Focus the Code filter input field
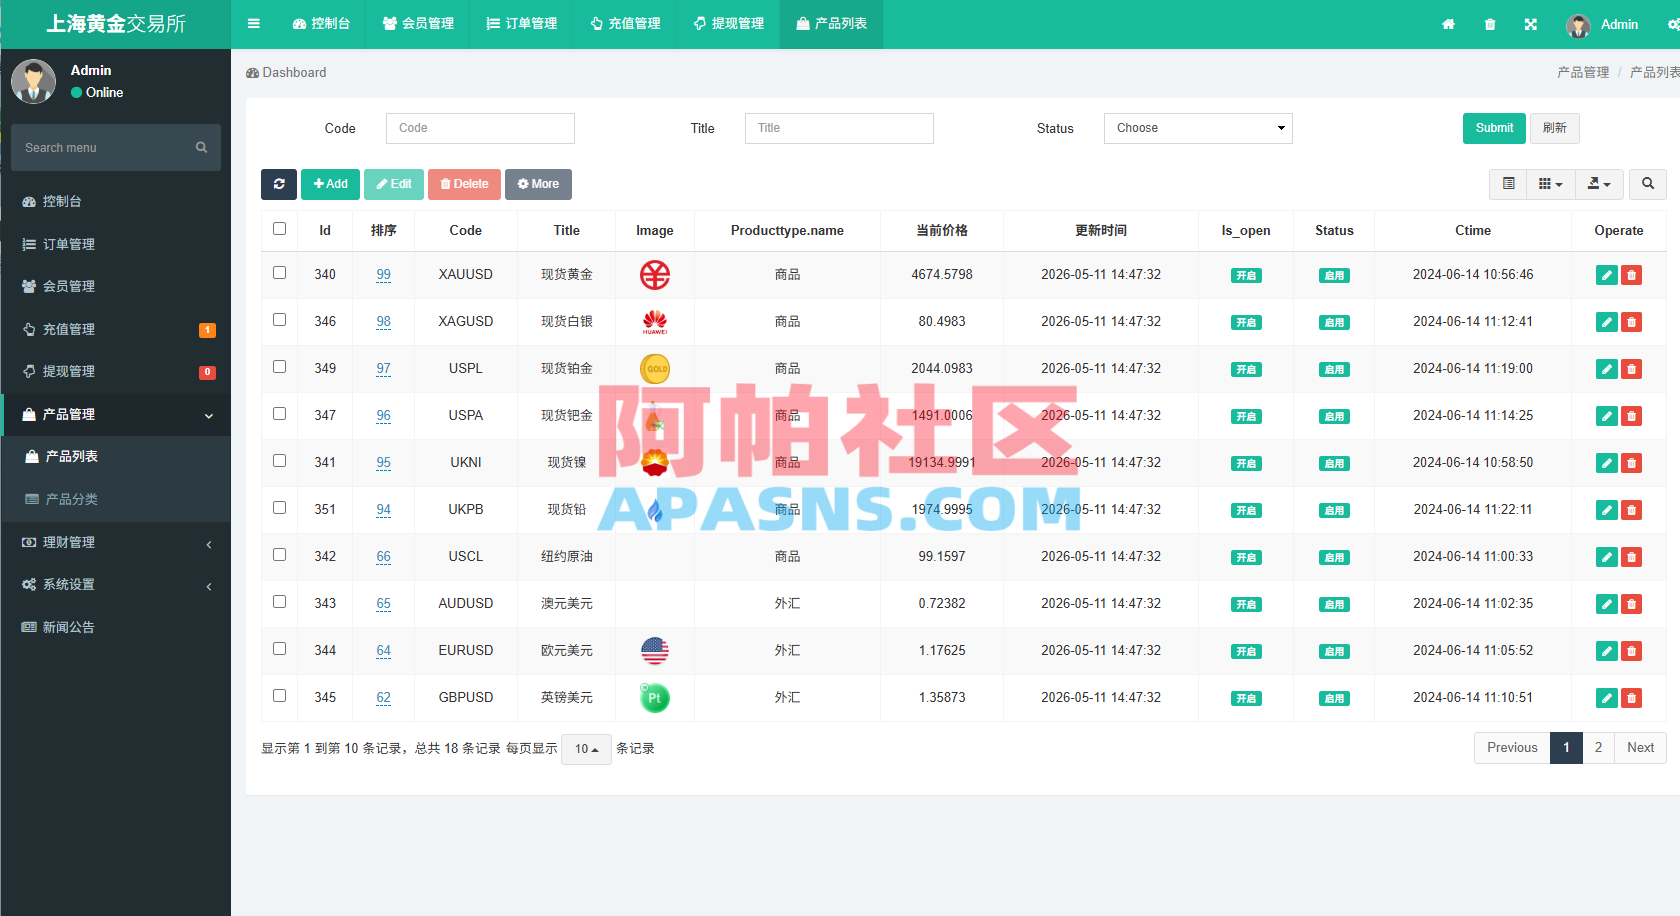 pyautogui.click(x=480, y=128)
